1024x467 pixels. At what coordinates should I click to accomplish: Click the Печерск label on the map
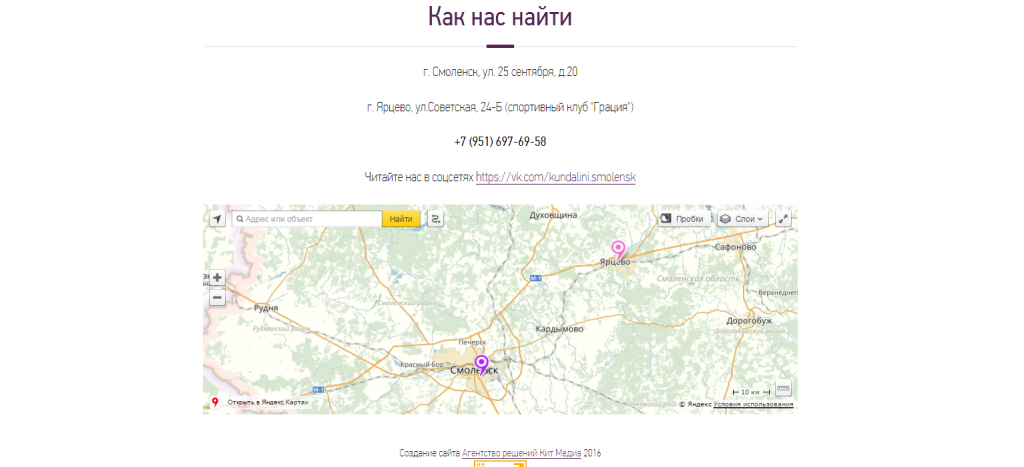pos(472,342)
